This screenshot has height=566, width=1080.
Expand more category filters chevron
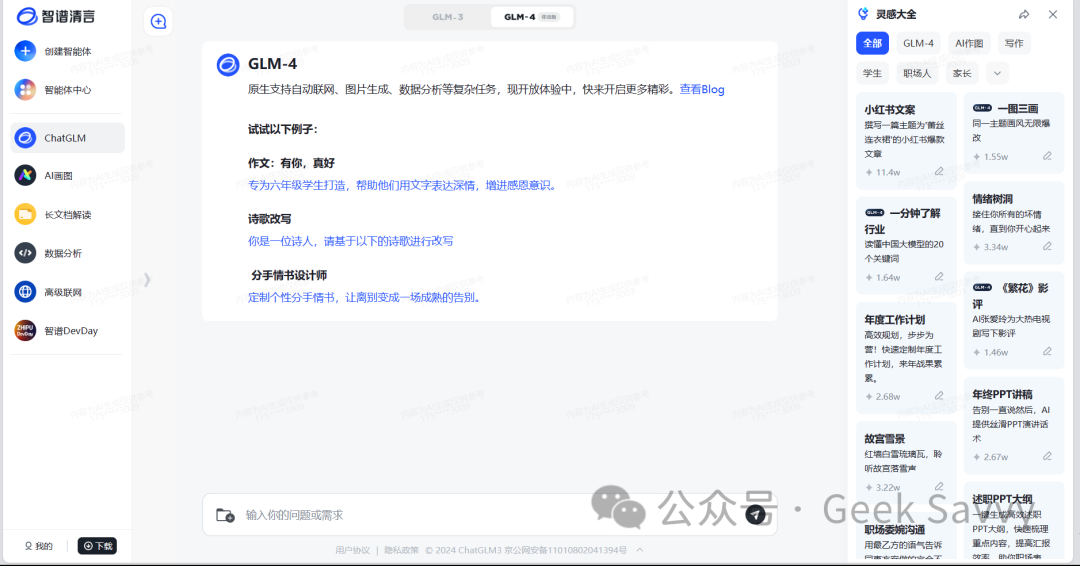point(997,73)
